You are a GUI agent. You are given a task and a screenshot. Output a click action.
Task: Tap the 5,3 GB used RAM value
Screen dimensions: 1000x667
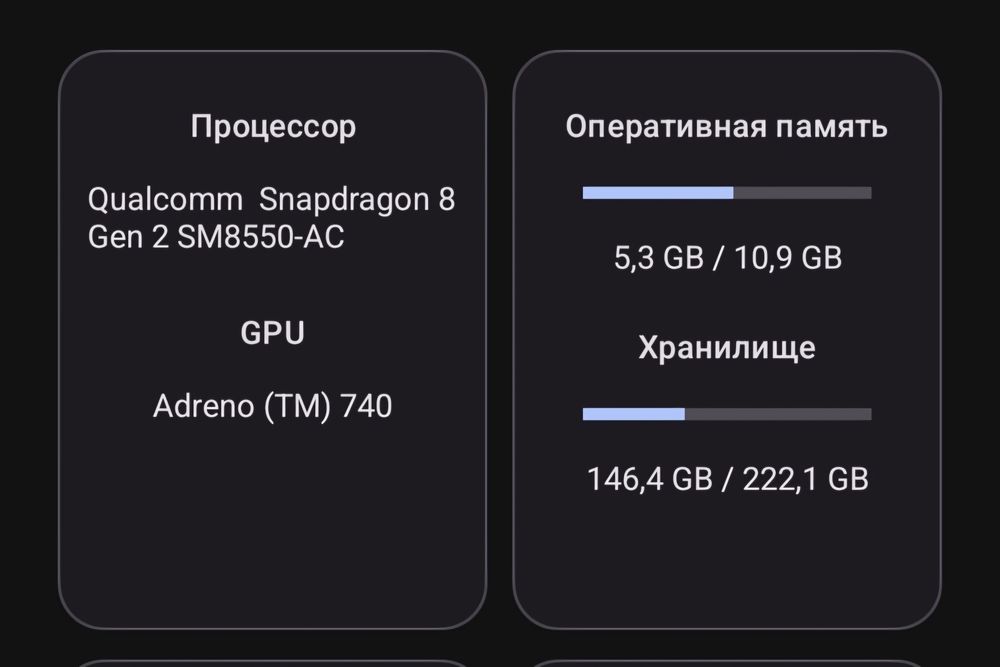click(x=657, y=258)
